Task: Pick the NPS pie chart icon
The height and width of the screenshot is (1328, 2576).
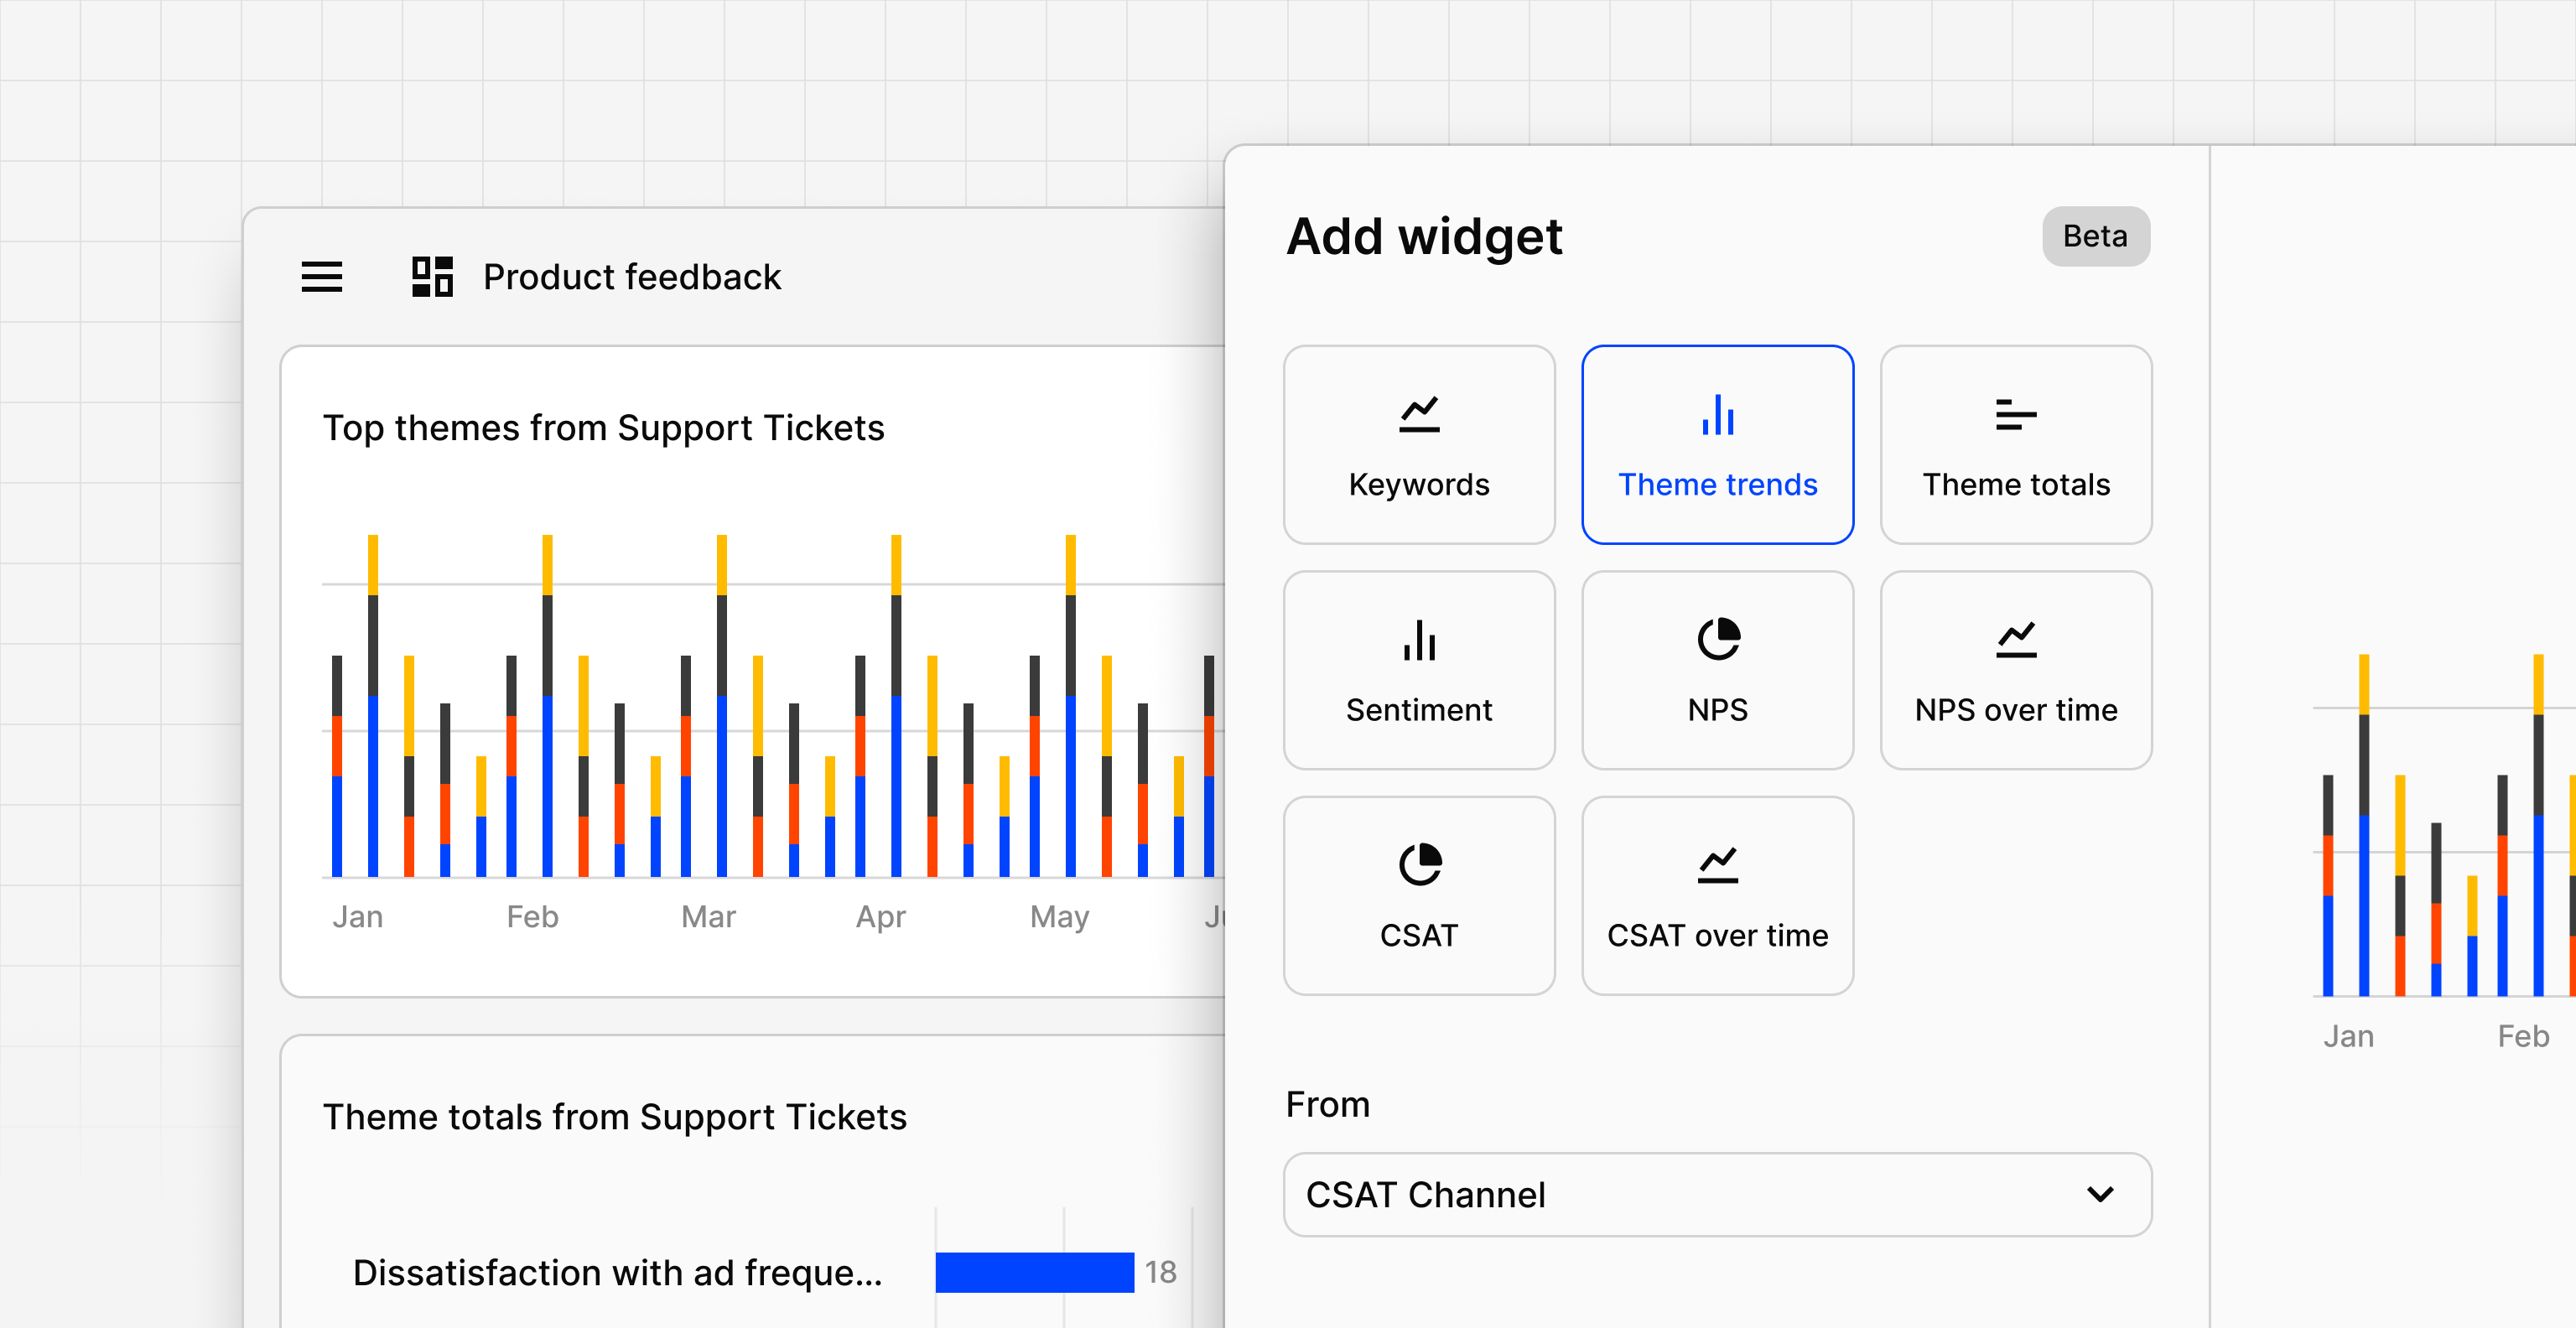Action: tap(1717, 640)
